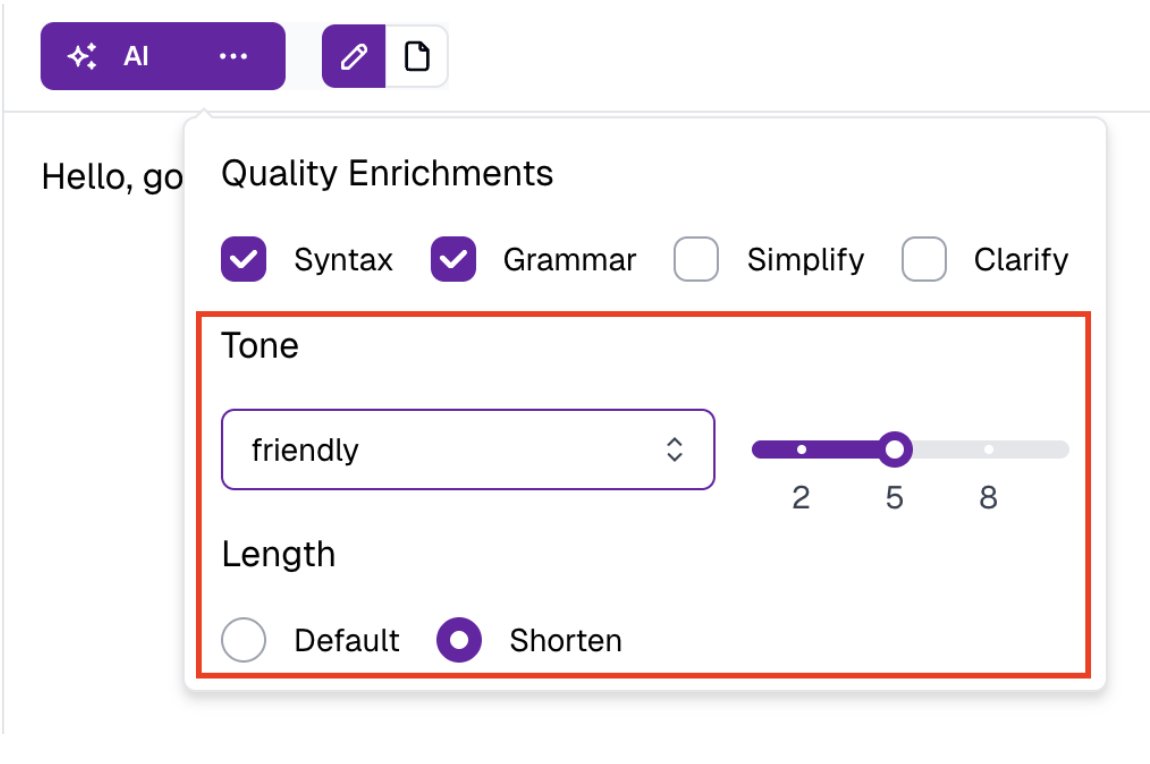The width and height of the screenshot is (1150, 764).
Task: Uncheck the Grammar checkbox
Action: click(453, 260)
